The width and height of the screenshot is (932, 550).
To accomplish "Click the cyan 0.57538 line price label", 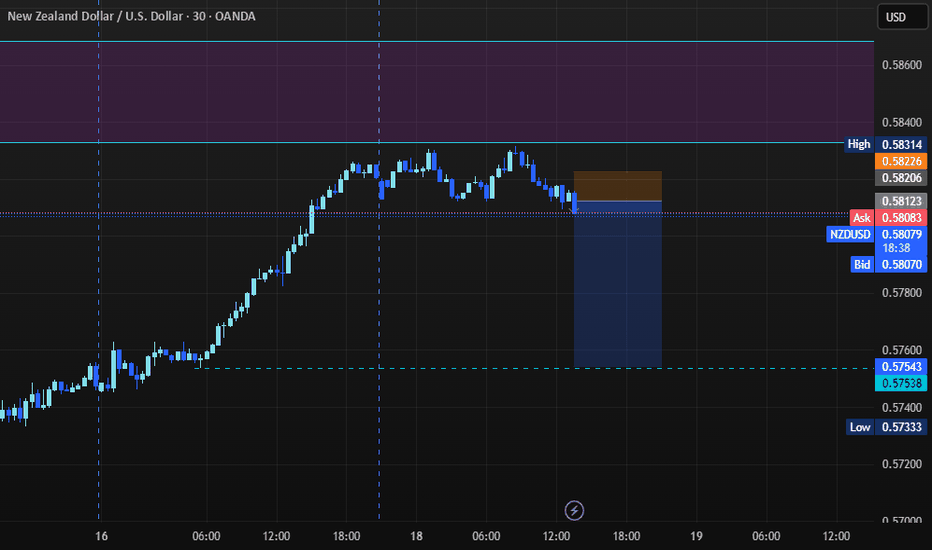I will point(901,384).
